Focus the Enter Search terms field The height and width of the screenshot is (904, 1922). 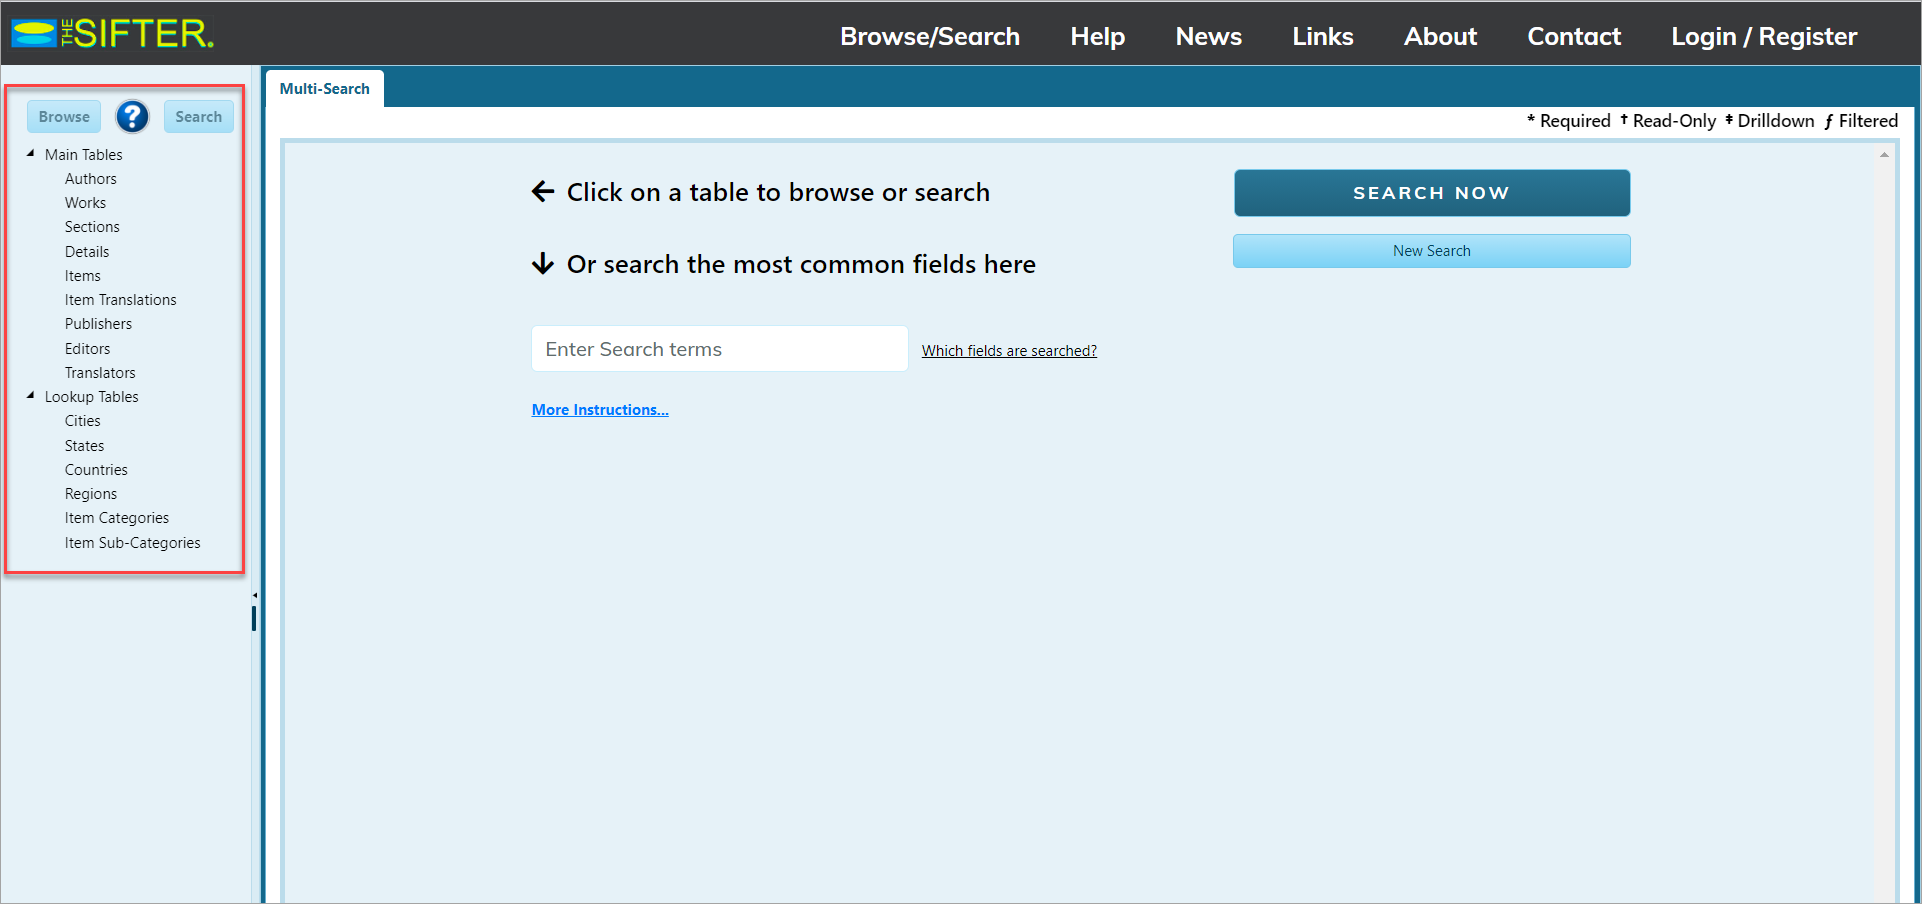click(719, 349)
